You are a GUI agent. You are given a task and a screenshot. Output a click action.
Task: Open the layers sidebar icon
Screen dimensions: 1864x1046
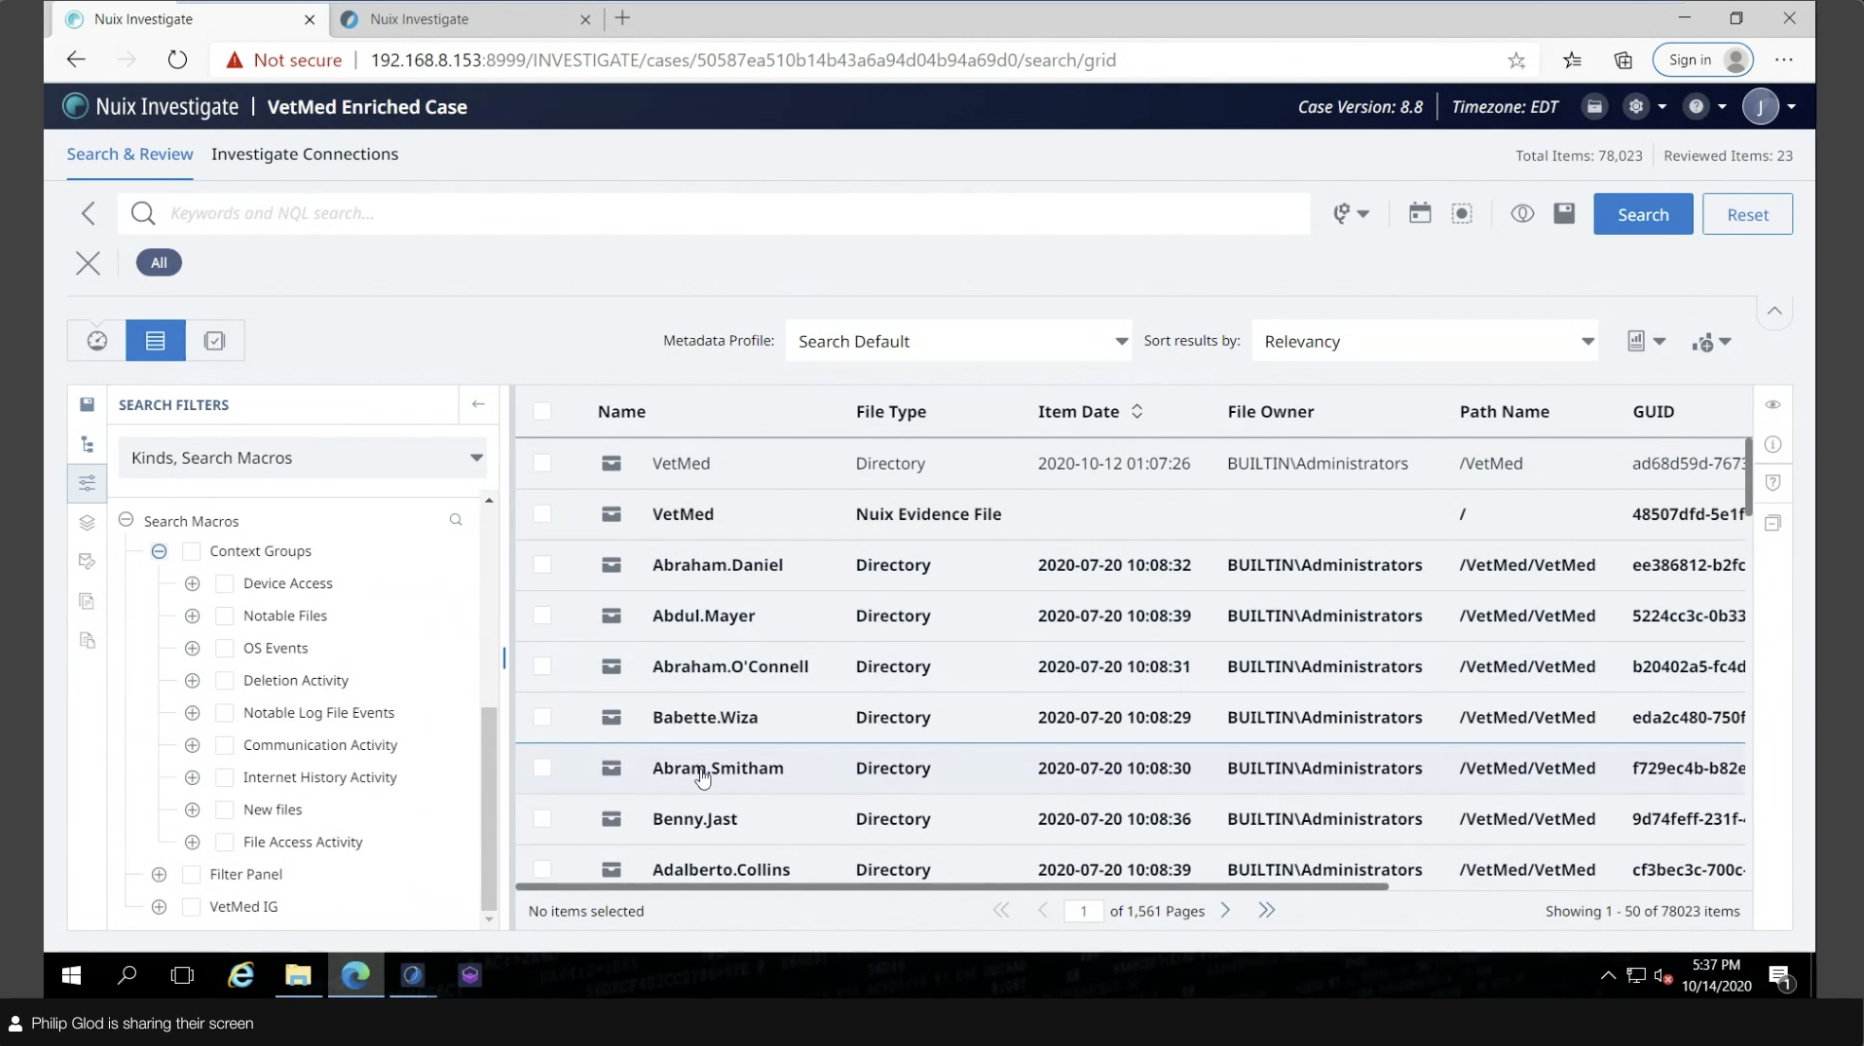[x=87, y=522]
